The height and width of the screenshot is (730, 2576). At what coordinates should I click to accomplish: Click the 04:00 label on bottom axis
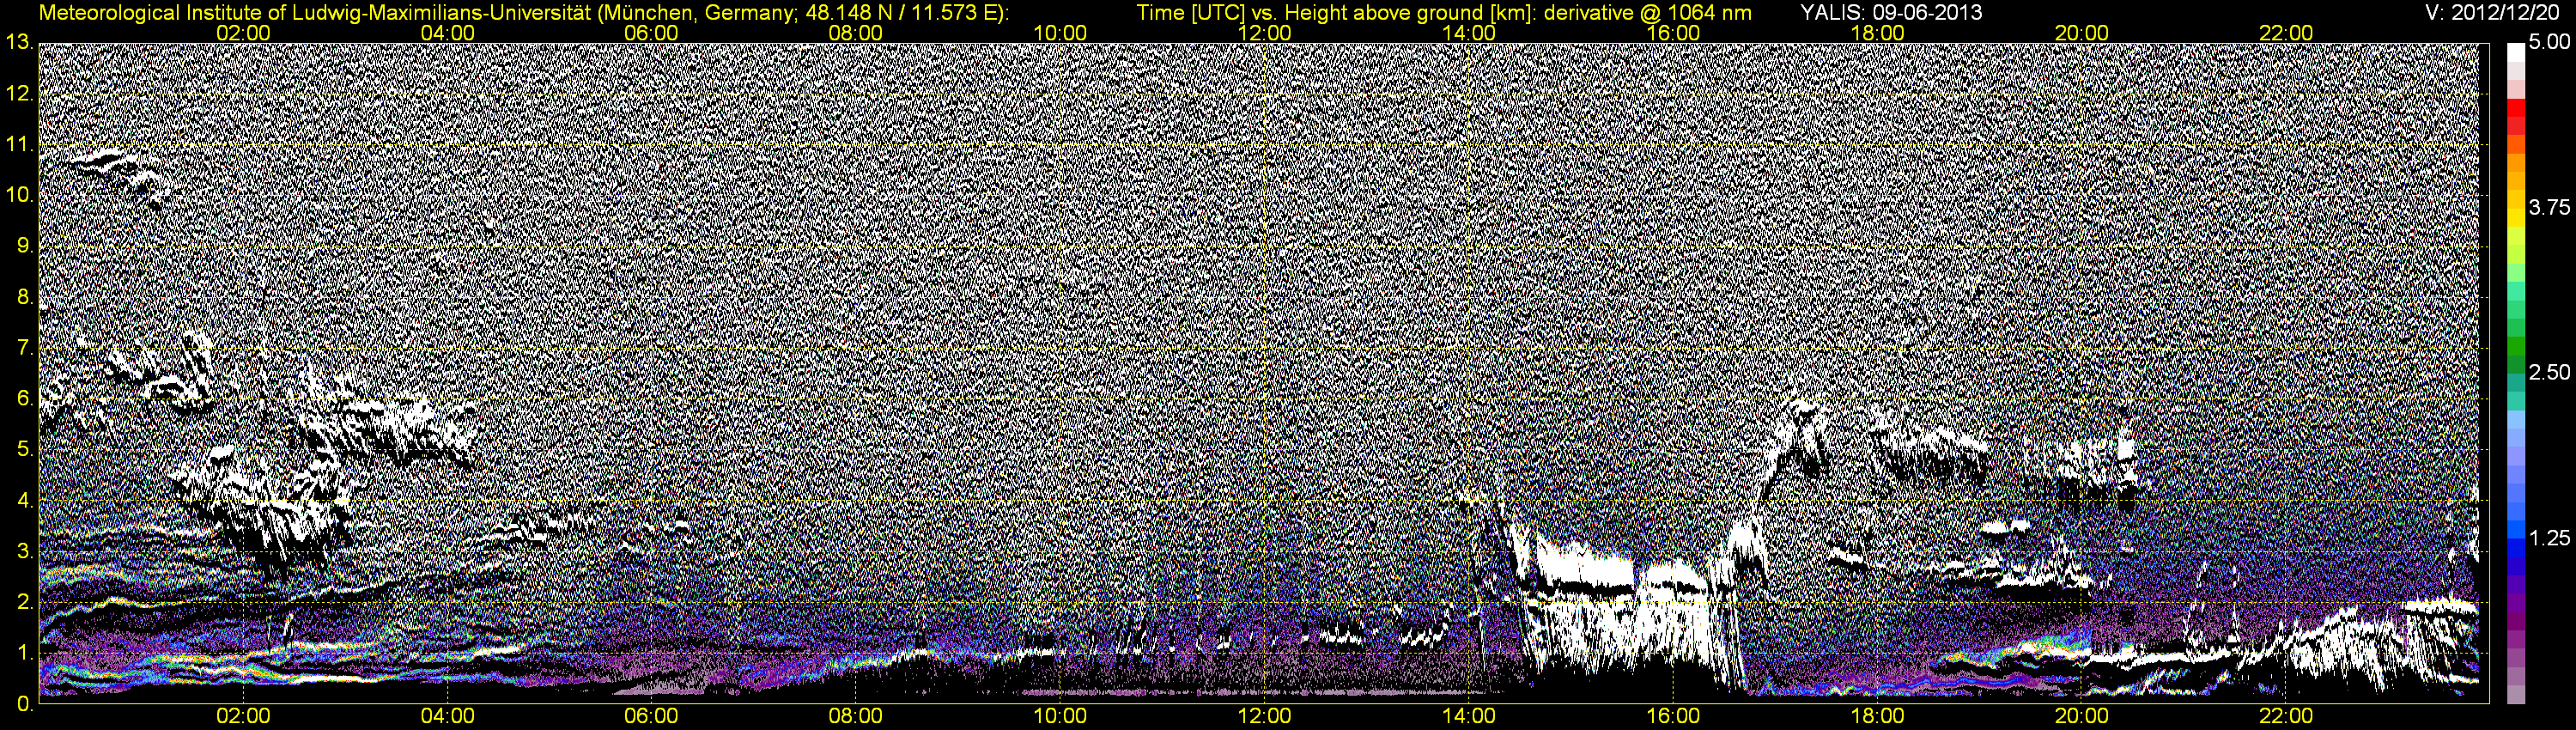tap(447, 717)
